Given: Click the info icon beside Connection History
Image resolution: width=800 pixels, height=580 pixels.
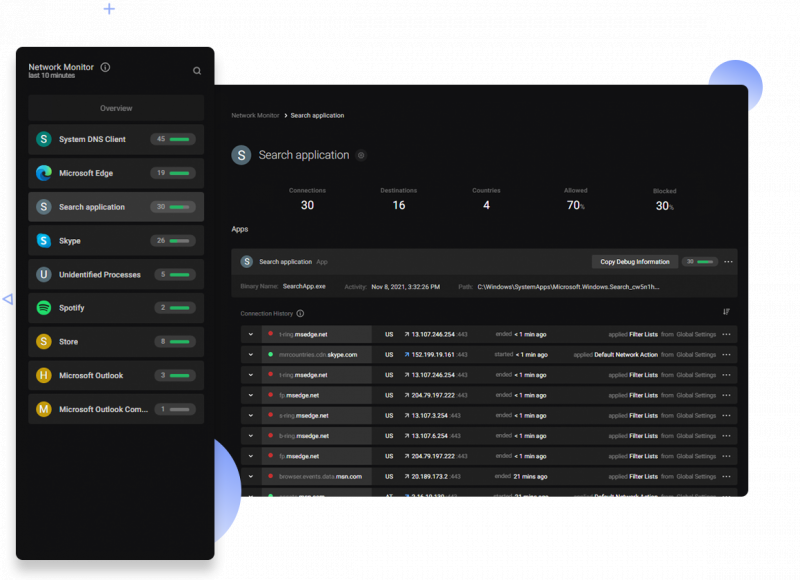Looking at the screenshot, I should point(301,313).
